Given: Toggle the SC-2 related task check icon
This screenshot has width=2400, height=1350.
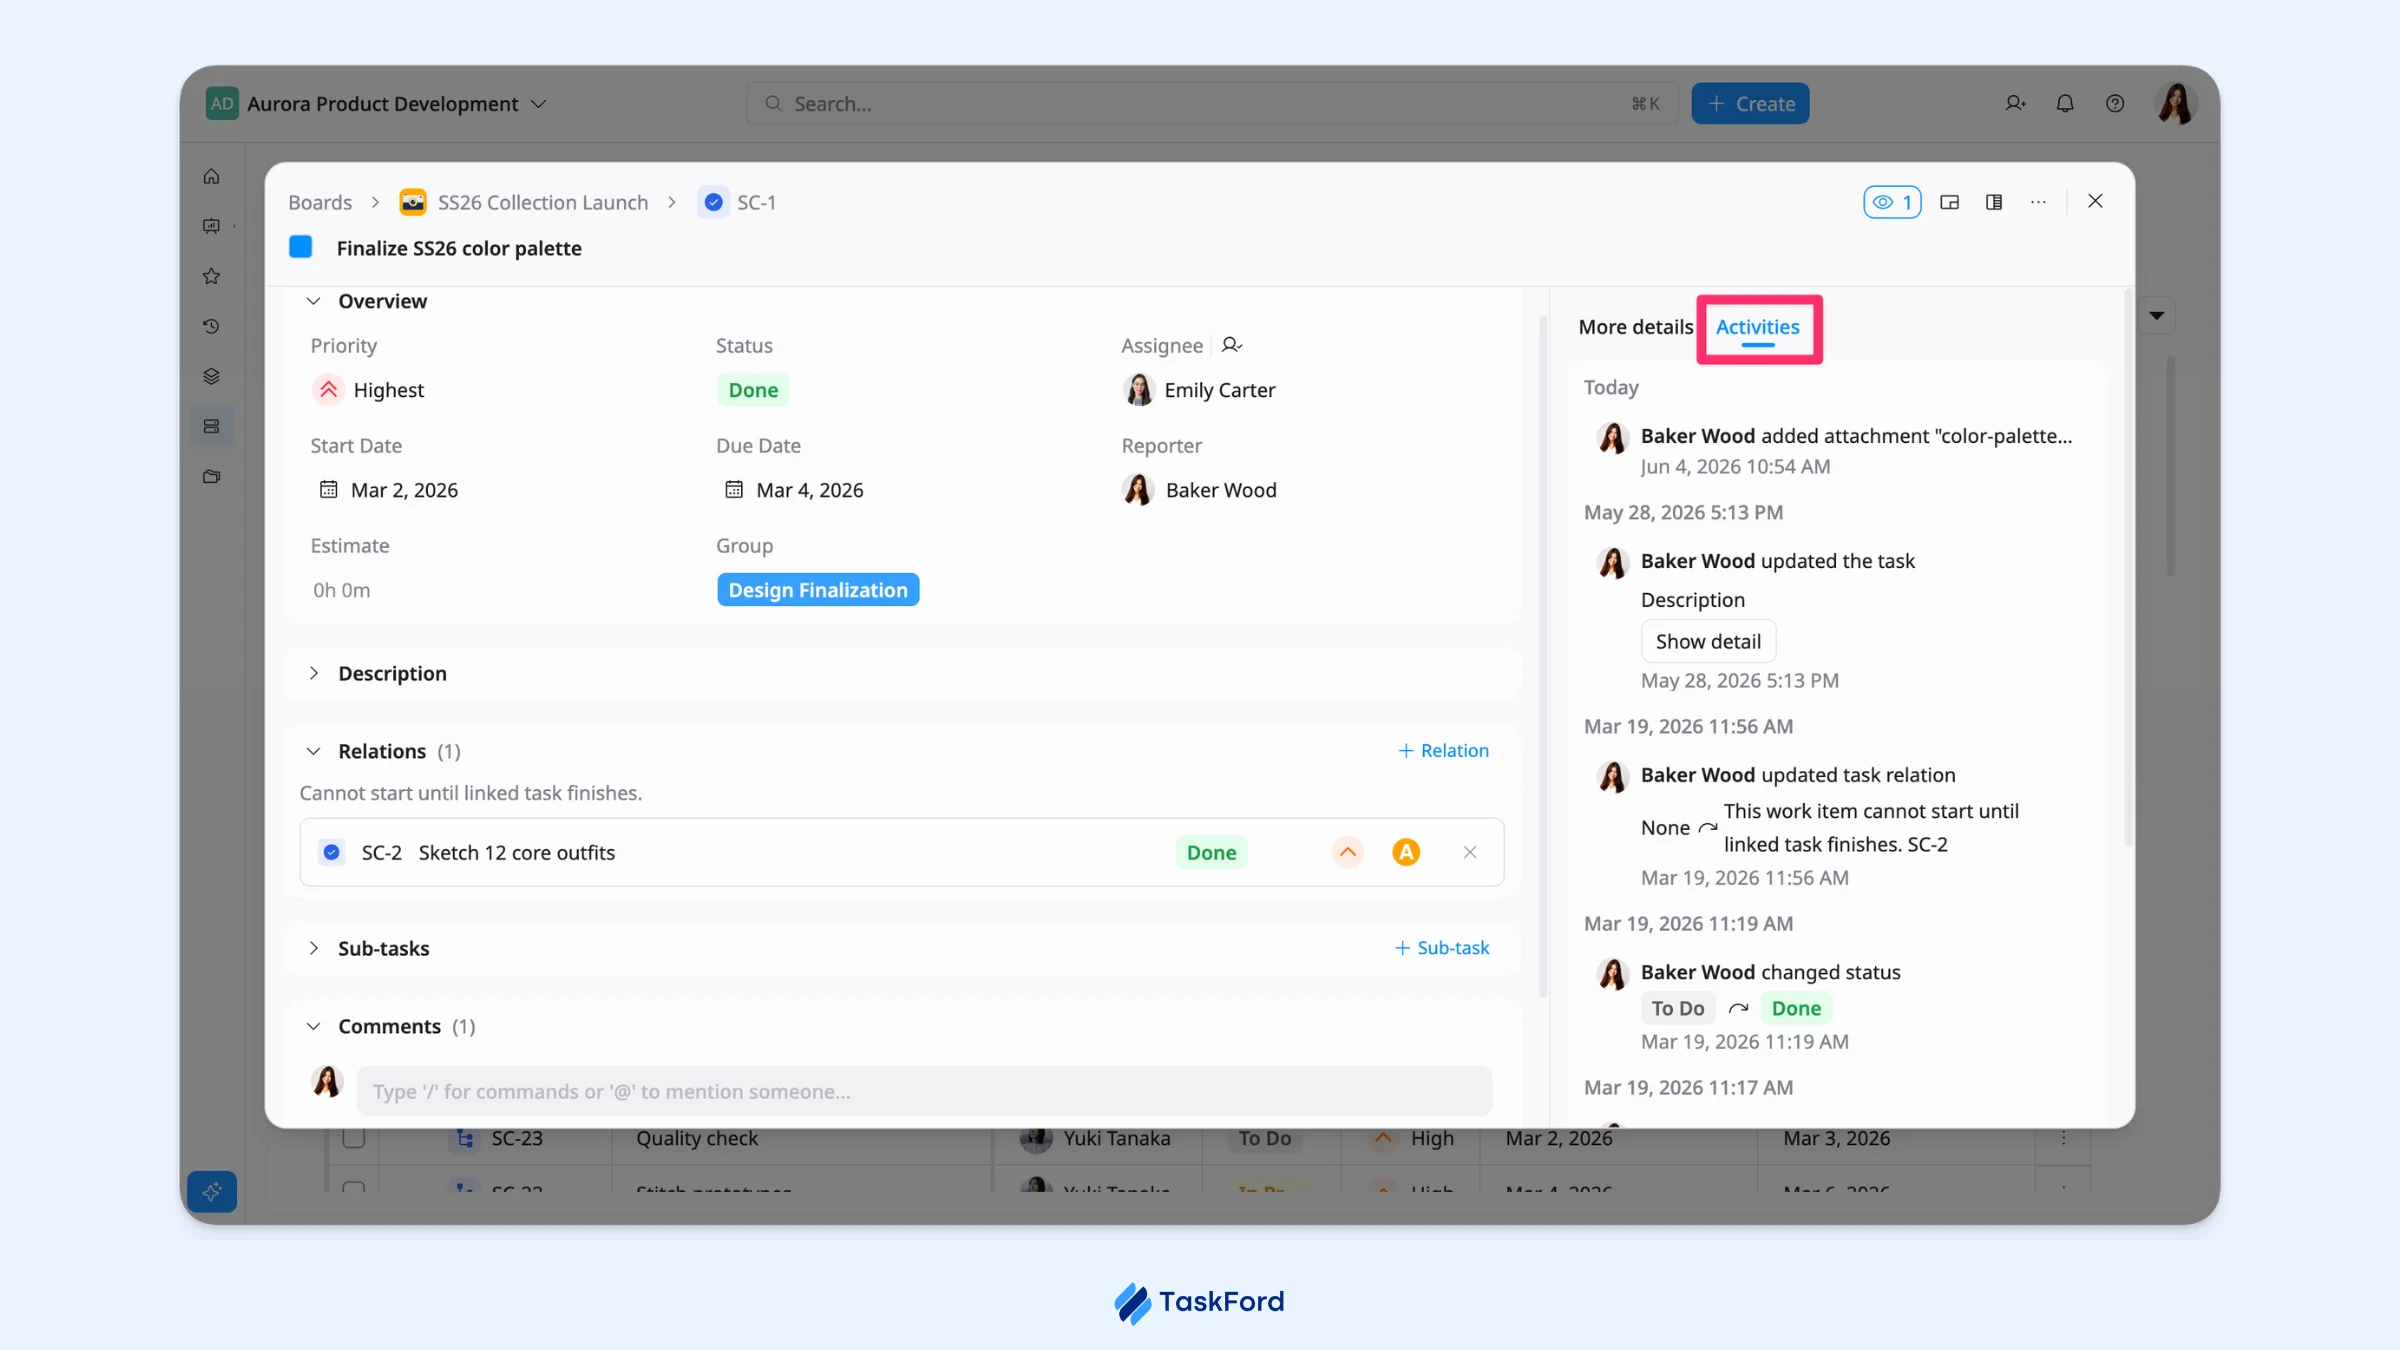Looking at the screenshot, I should [331, 852].
